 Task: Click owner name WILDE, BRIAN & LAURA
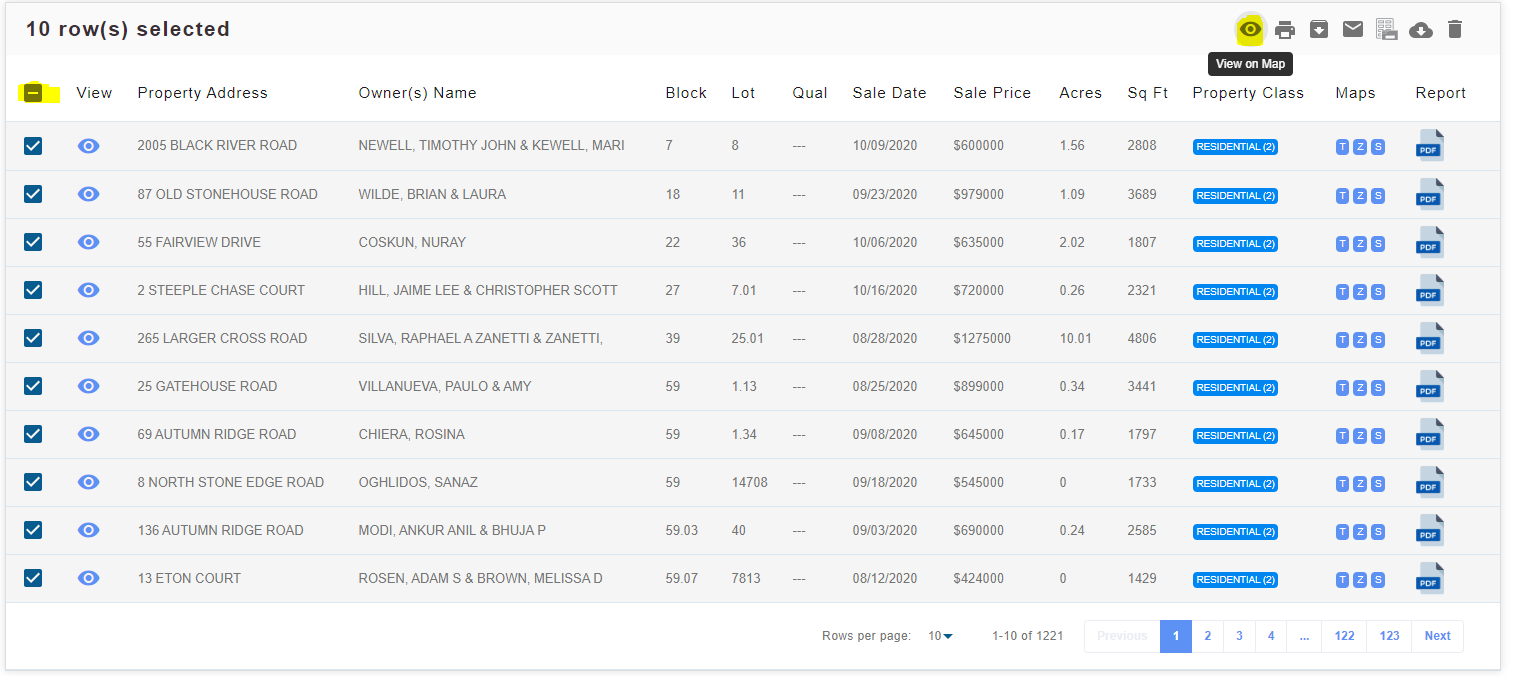(432, 194)
